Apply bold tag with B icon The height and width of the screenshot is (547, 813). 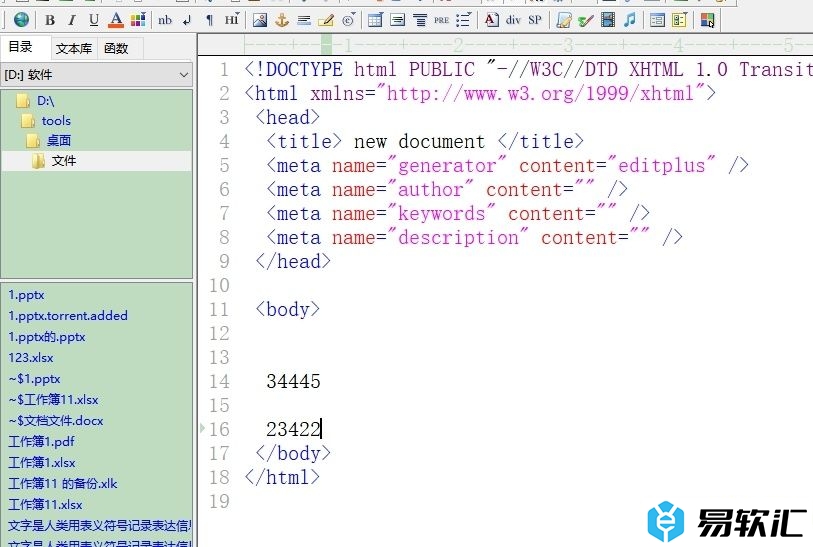(50, 20)
